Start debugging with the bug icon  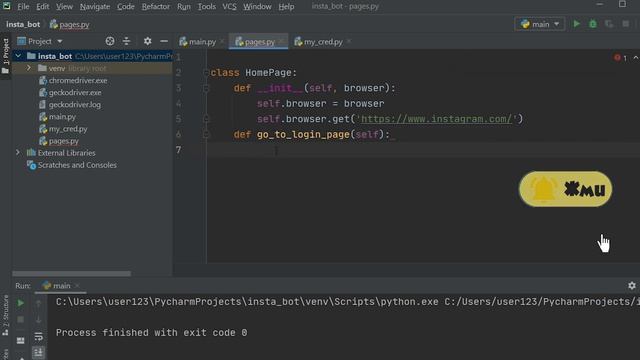[593, 24]
